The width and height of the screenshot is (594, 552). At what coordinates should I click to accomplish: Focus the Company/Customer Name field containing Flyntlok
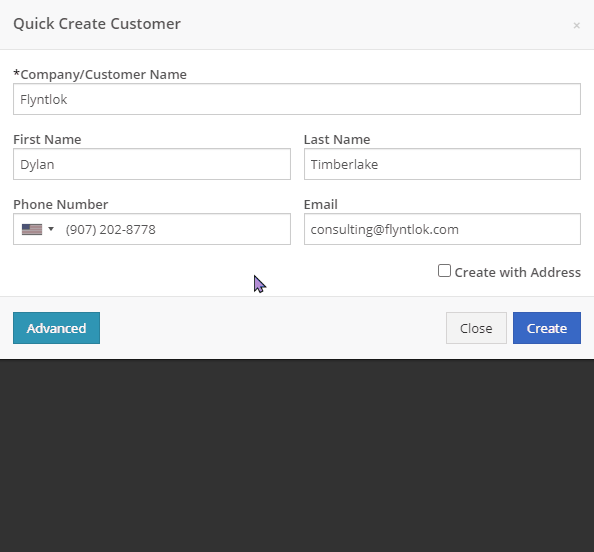(x=297, y=99)
